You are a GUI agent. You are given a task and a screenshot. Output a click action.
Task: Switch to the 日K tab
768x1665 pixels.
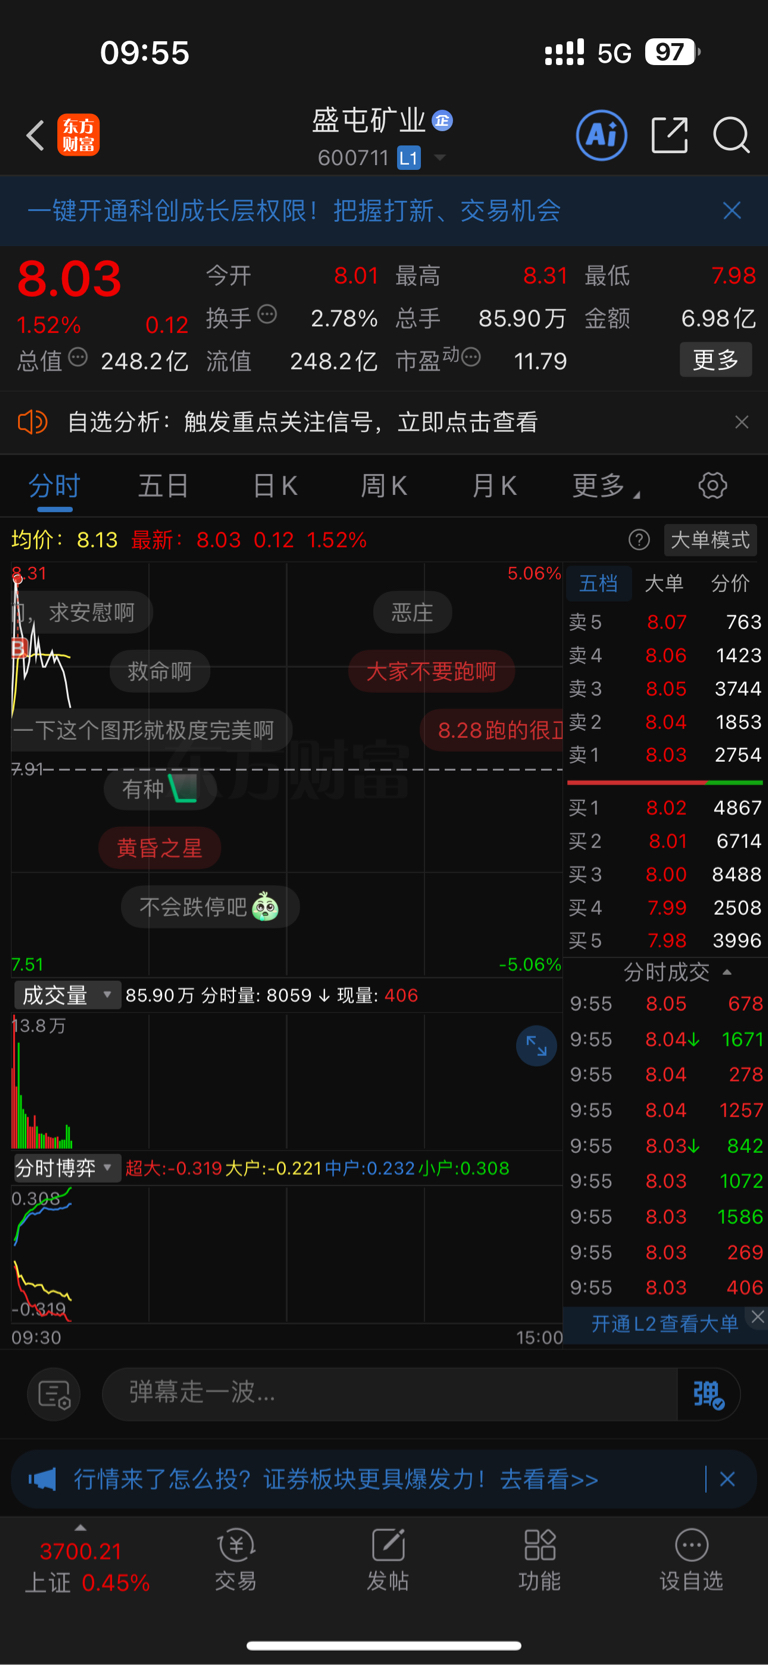pyautogui.click(x=274, y=487)
